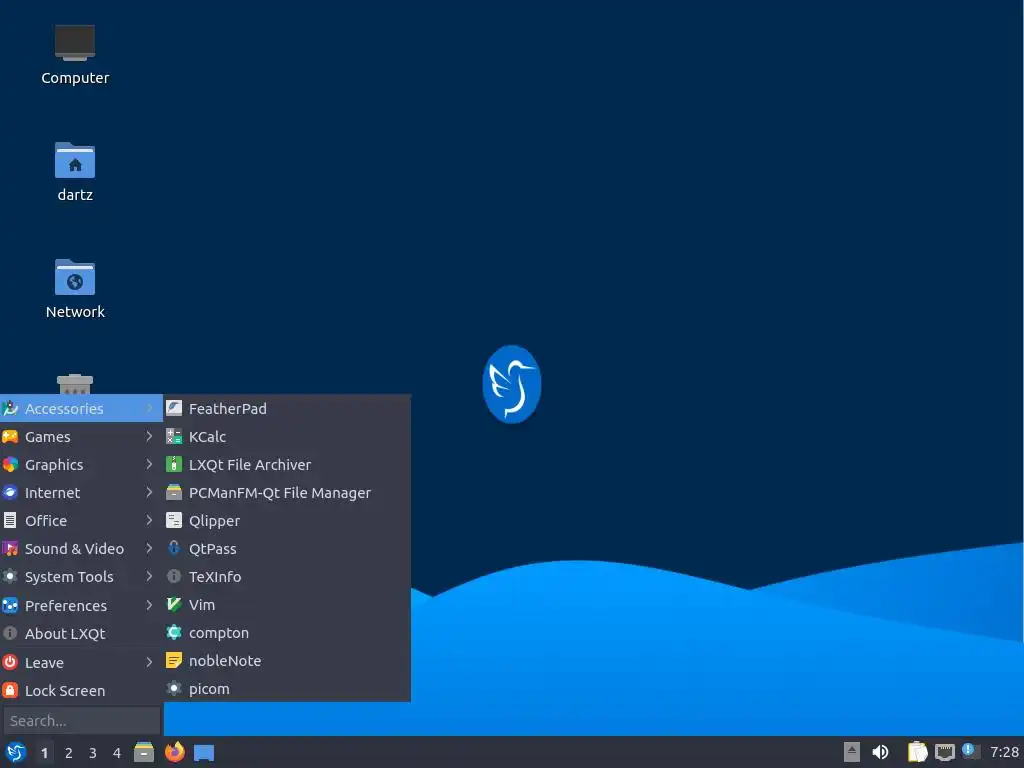Expand the Sound & Video submenu
Screen dimensions: 1024x768
click(x=81, y=549)
